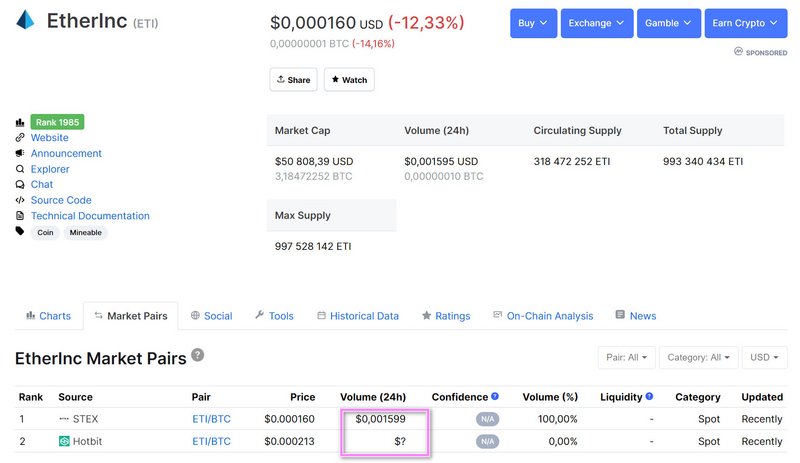This screenshot has height=463, width=800.
Task: Click the Hotbit source name
Action: [x=87, y=442]
